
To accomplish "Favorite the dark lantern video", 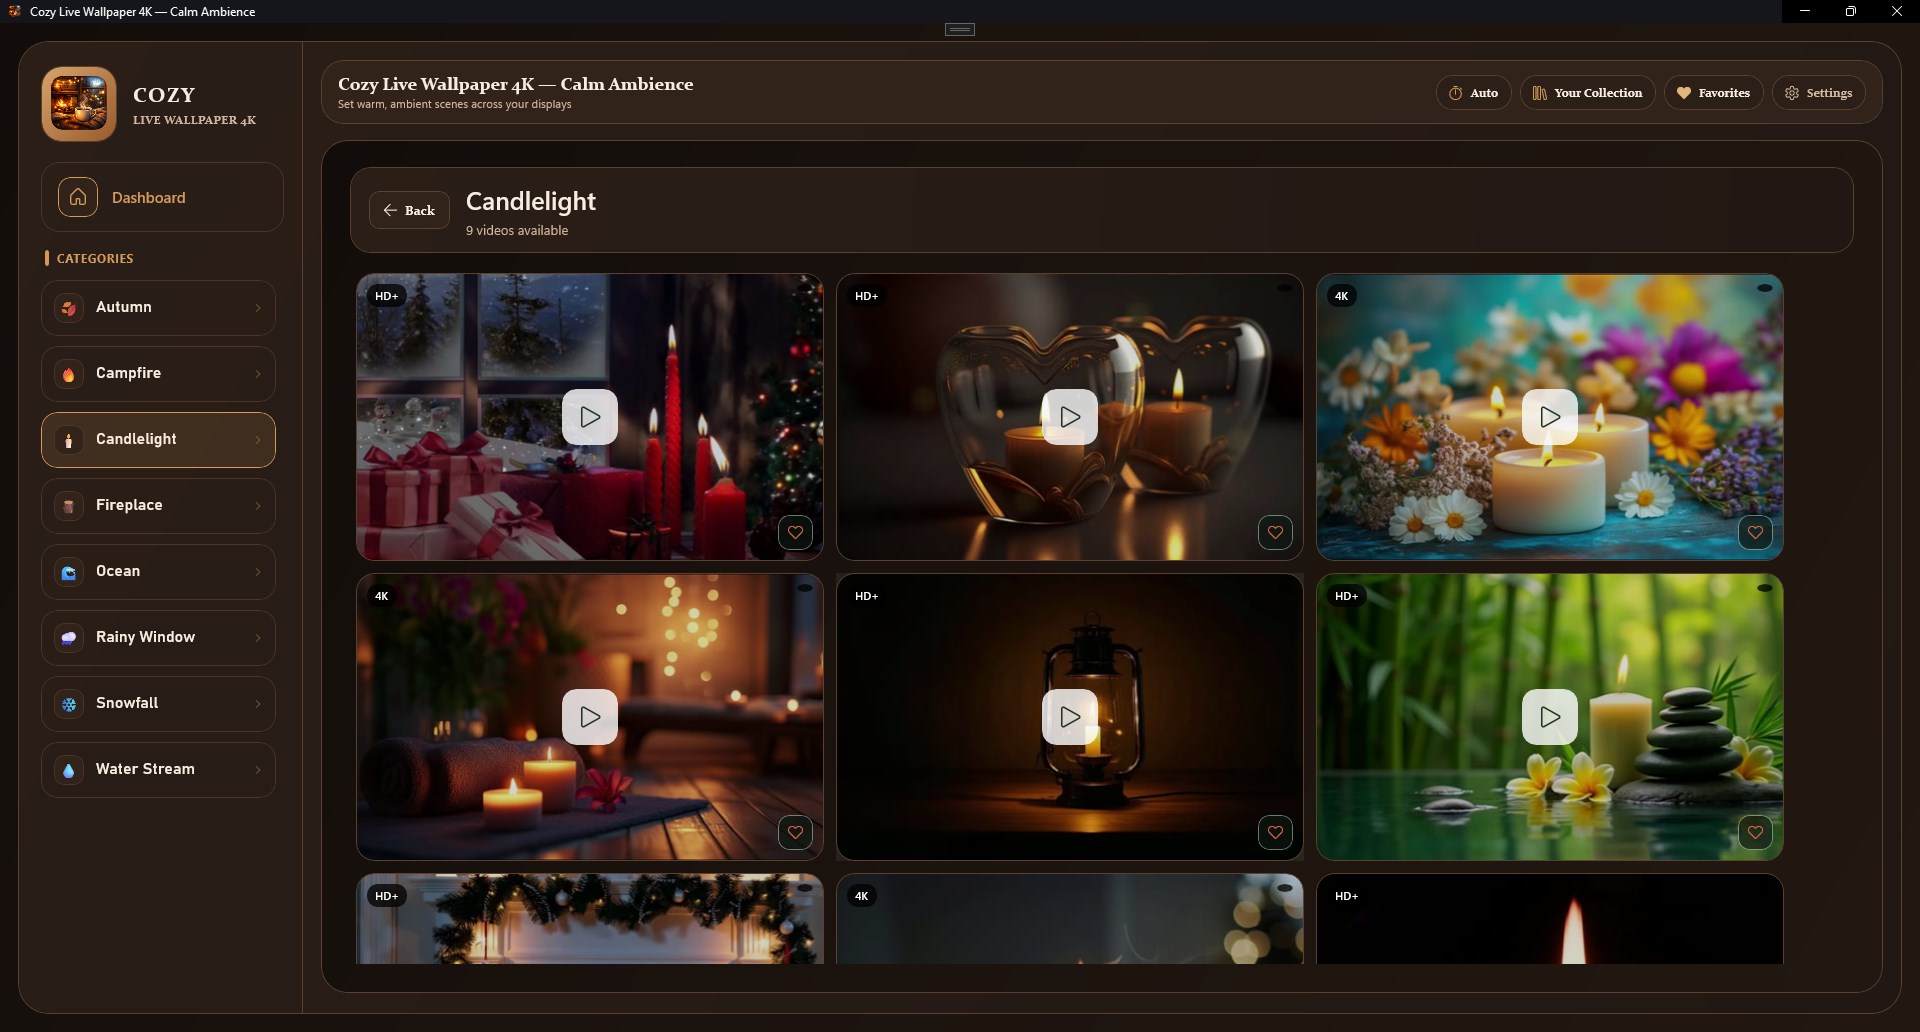I will pyautogui.click(x=1275, y=832).
